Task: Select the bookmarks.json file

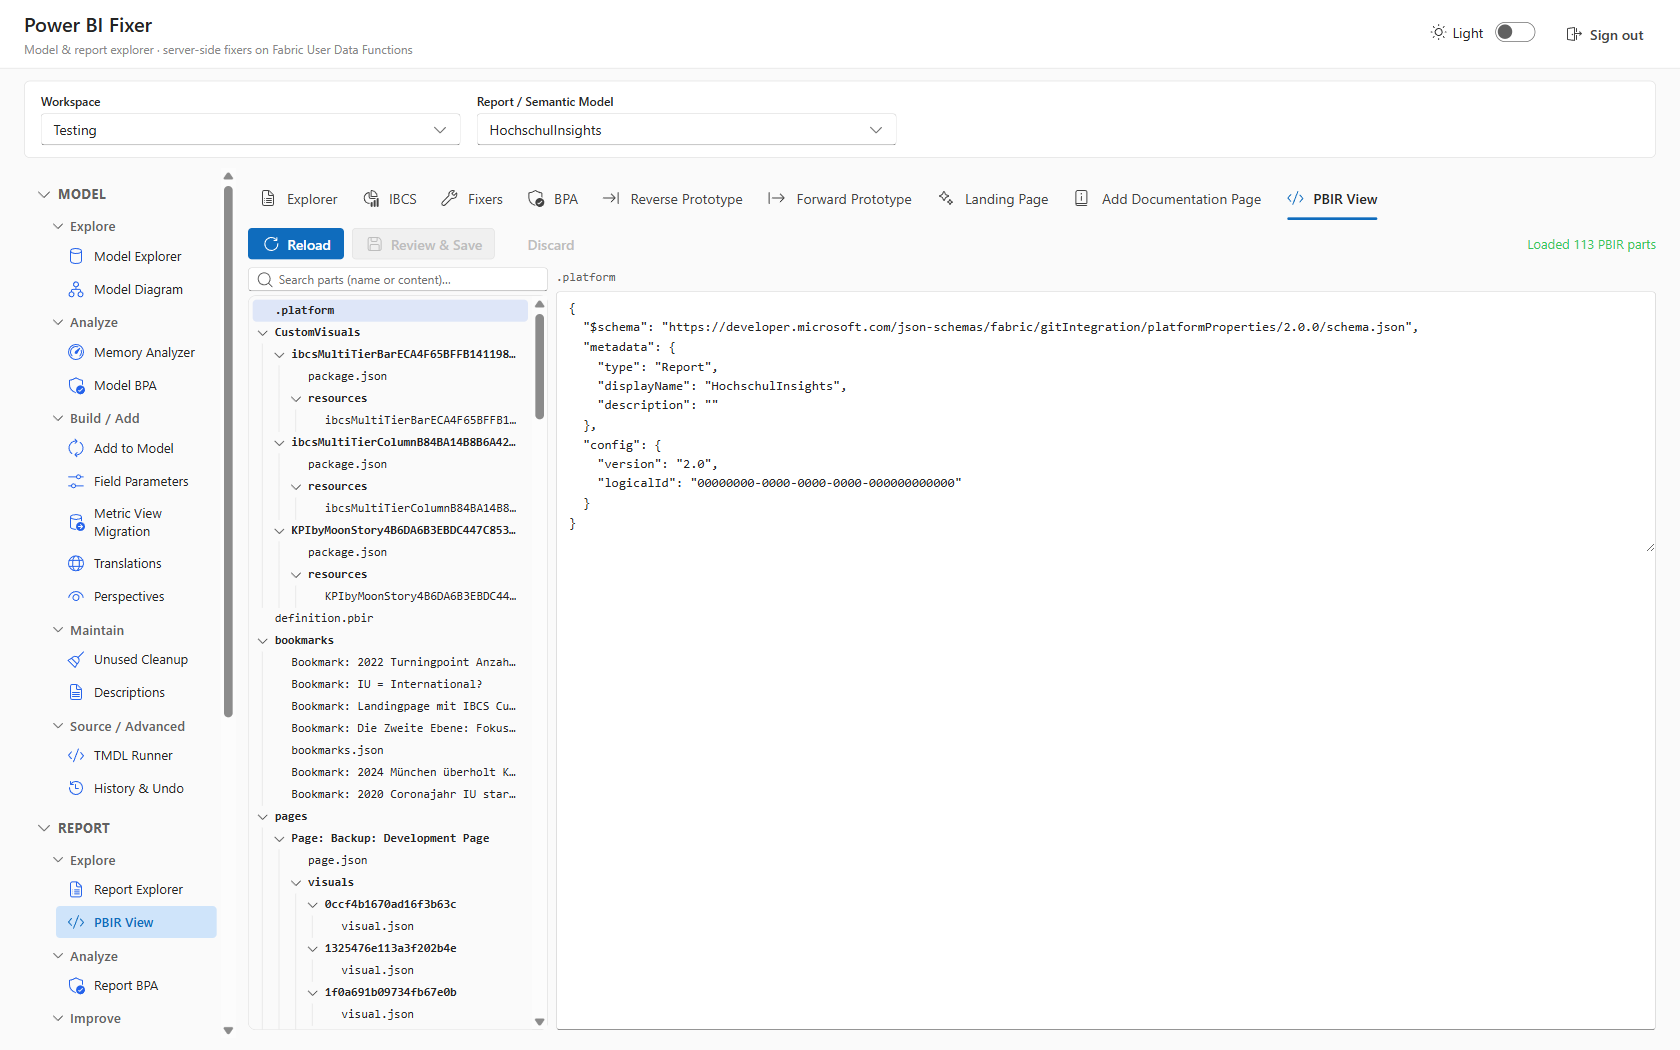Action: click(x=337, y=750)
